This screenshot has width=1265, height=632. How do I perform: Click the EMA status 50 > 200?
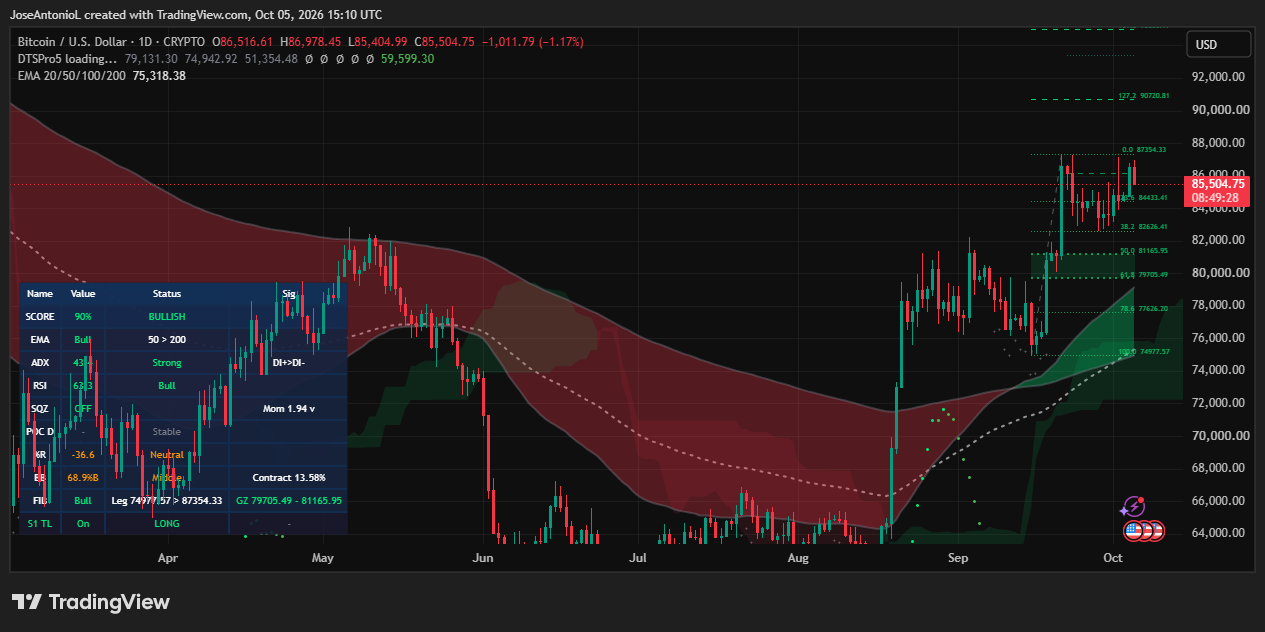pos(167,340)
